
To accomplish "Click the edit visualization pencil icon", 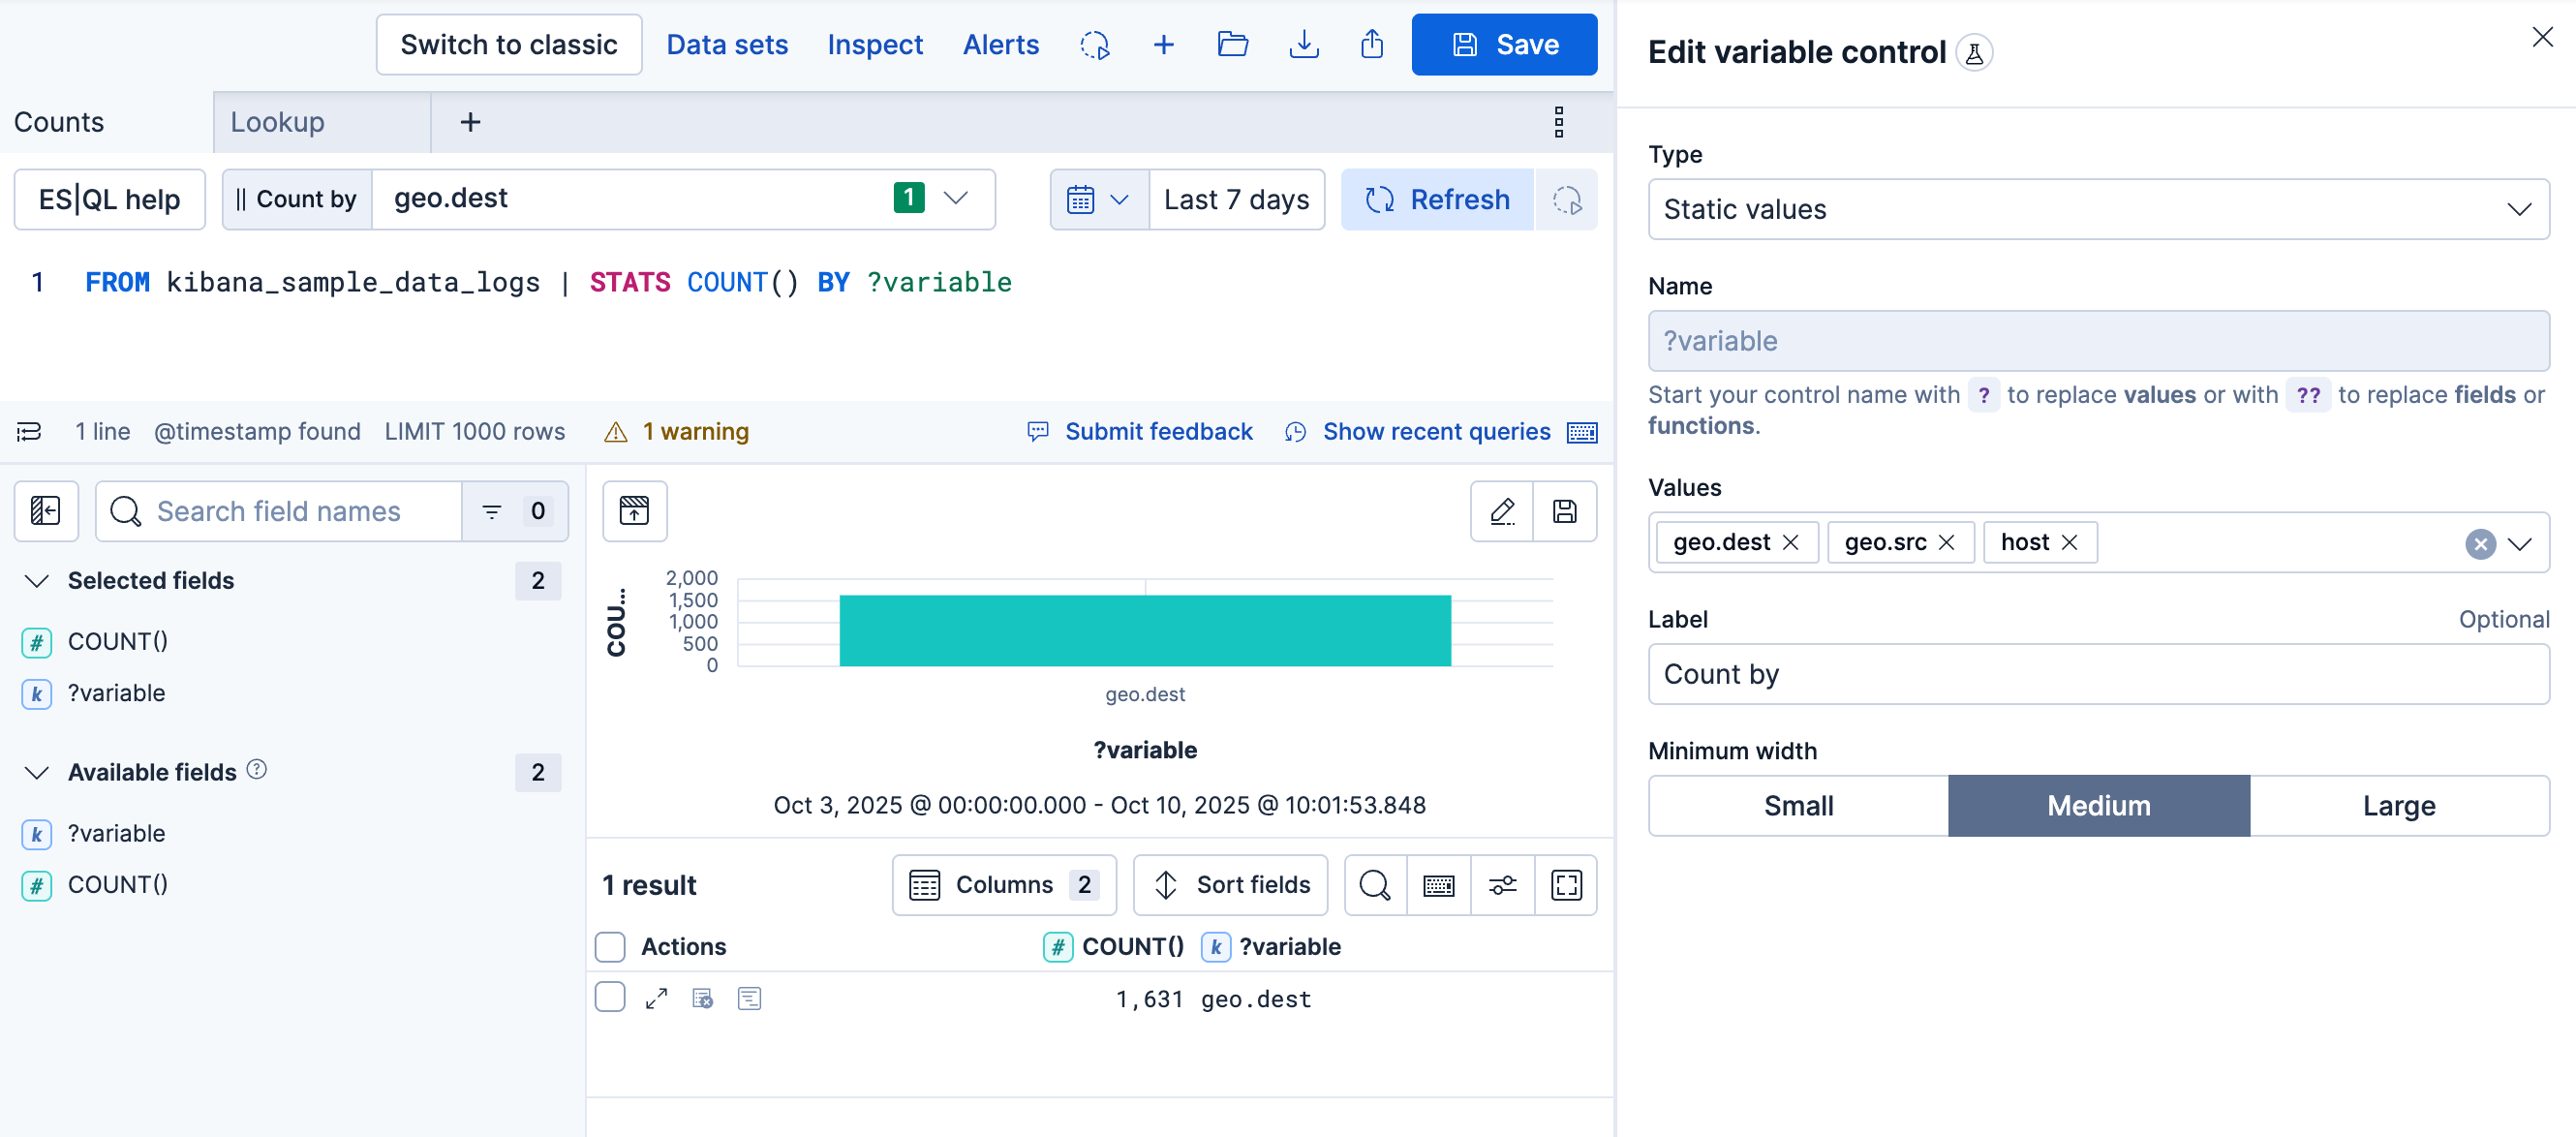I will pyautogui.click(x=1501, y=511).
